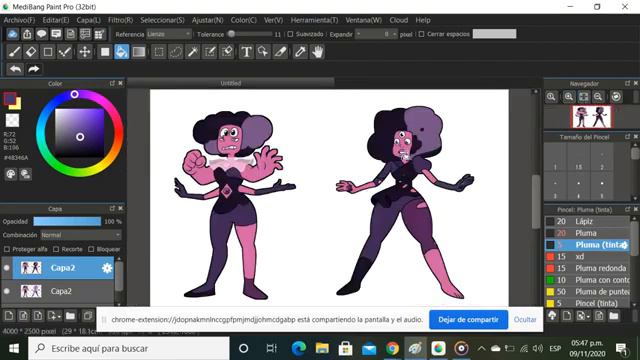Image resolution: width=640 pixels, height=360 pixels.
Task: Select the Eyedropper tool
Action: point(300,52)
